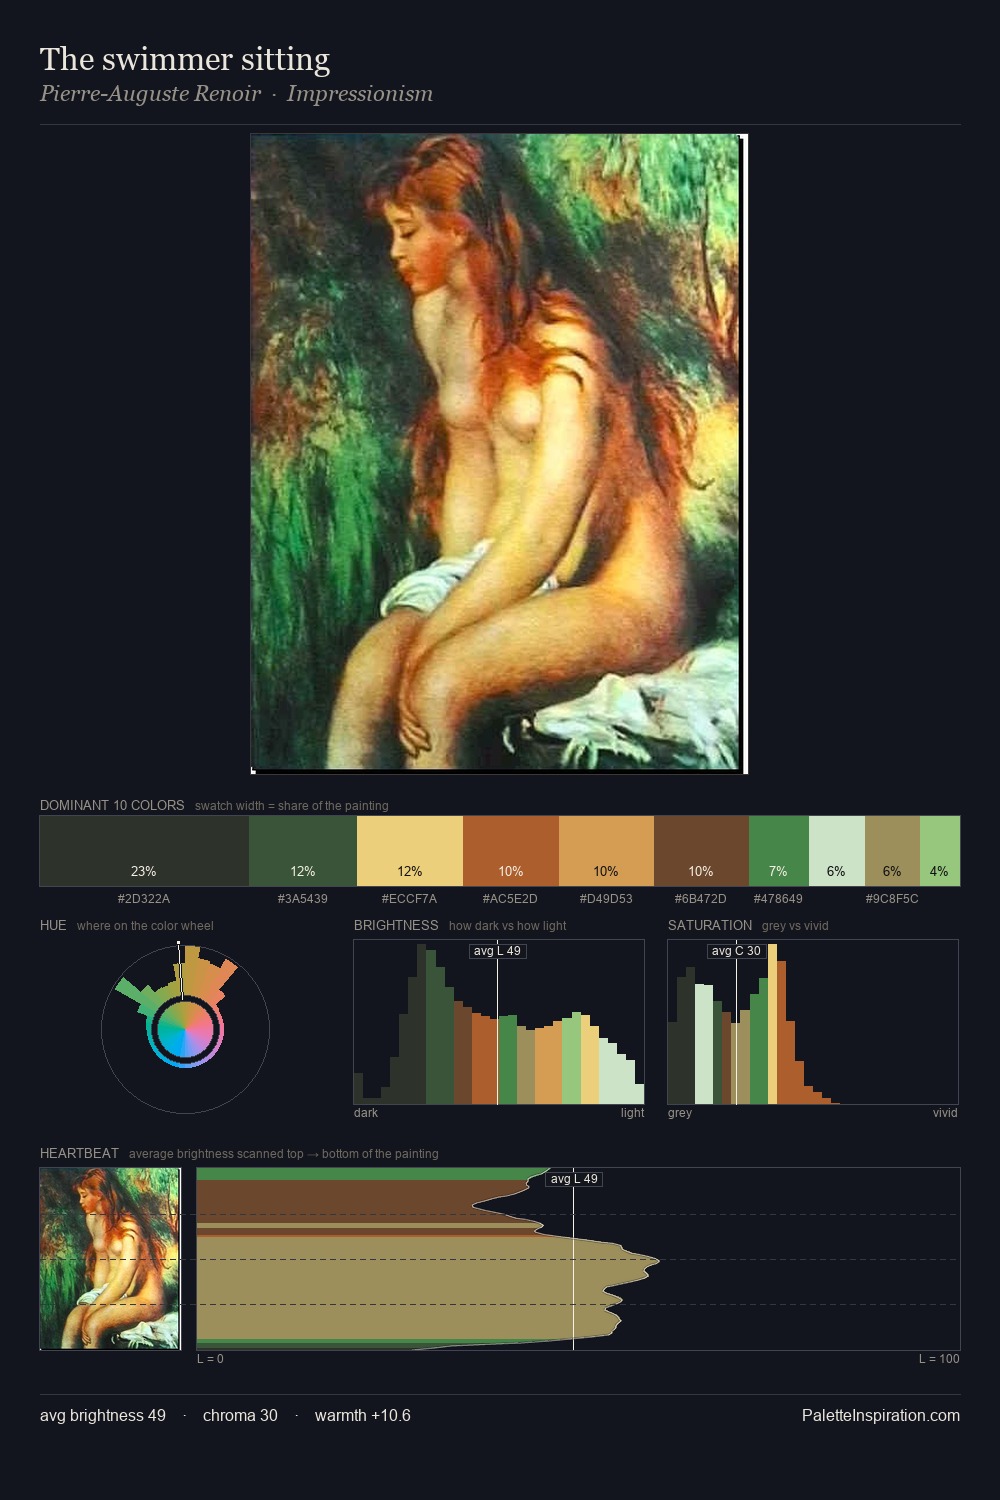Click the "HUE" section heading
Image resolution: width=1000 pixels, height=1500 pixels.
click(x=53, y=925)
